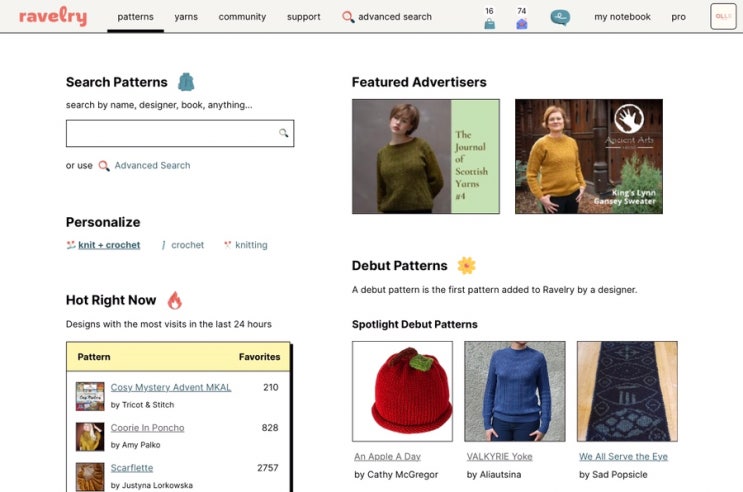The width and height of the screenshot is (743, 492).
Task: Click the flower icon by Debut Patterns
Action: (x=466, y=265)
